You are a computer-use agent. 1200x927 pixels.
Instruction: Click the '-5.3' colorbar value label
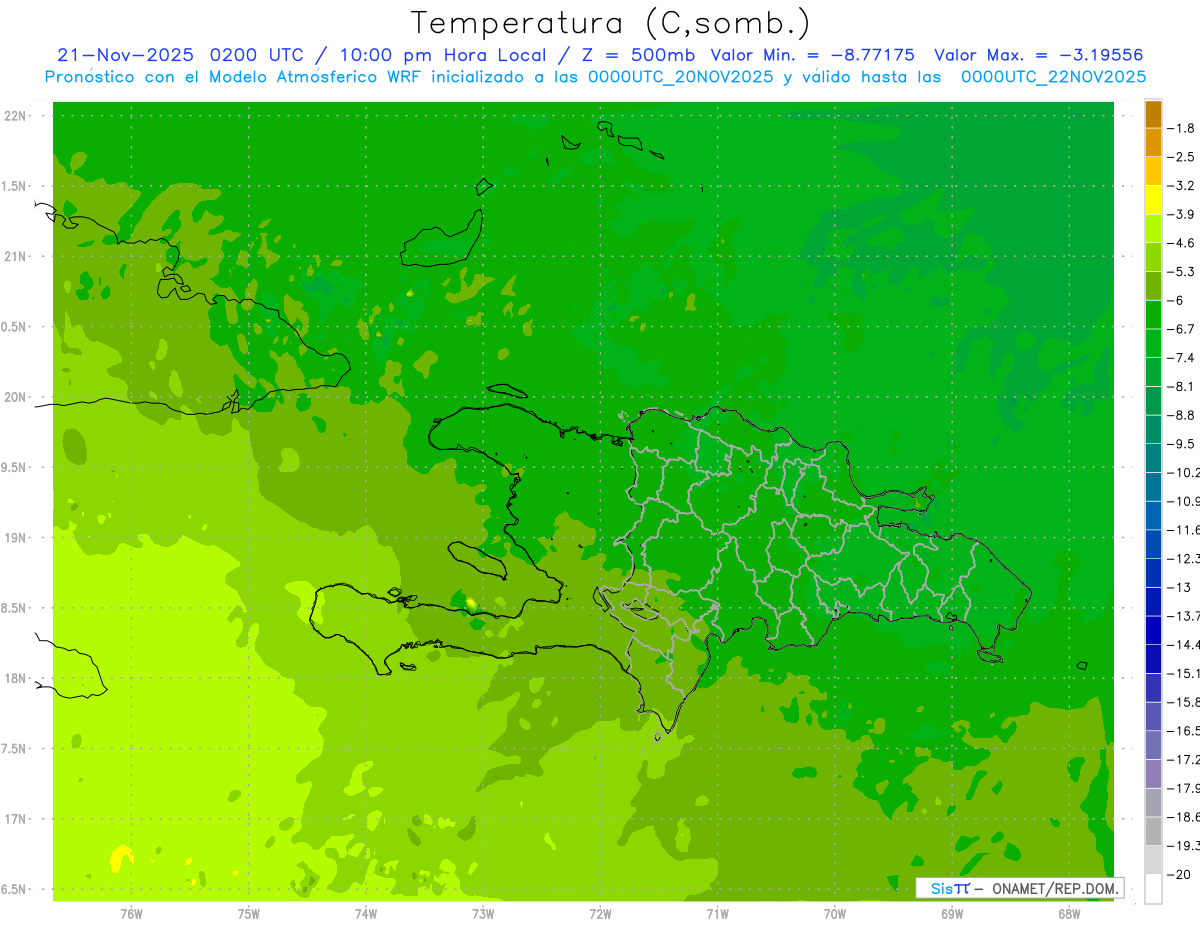tap(1181, 271)
